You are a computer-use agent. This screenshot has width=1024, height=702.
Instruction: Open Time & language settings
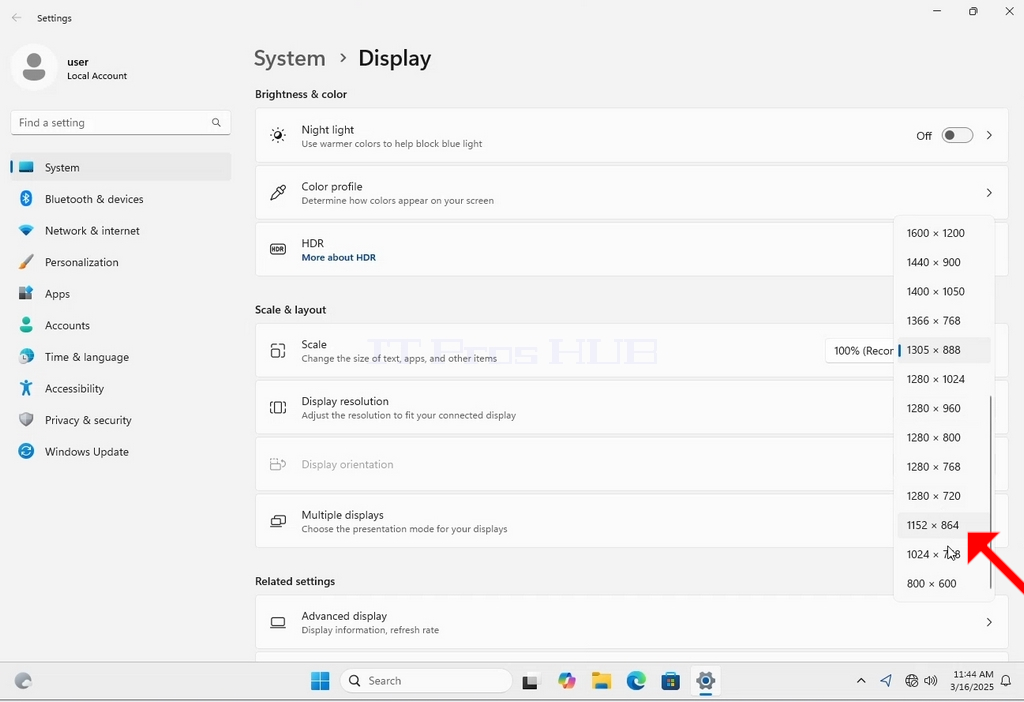121,357
